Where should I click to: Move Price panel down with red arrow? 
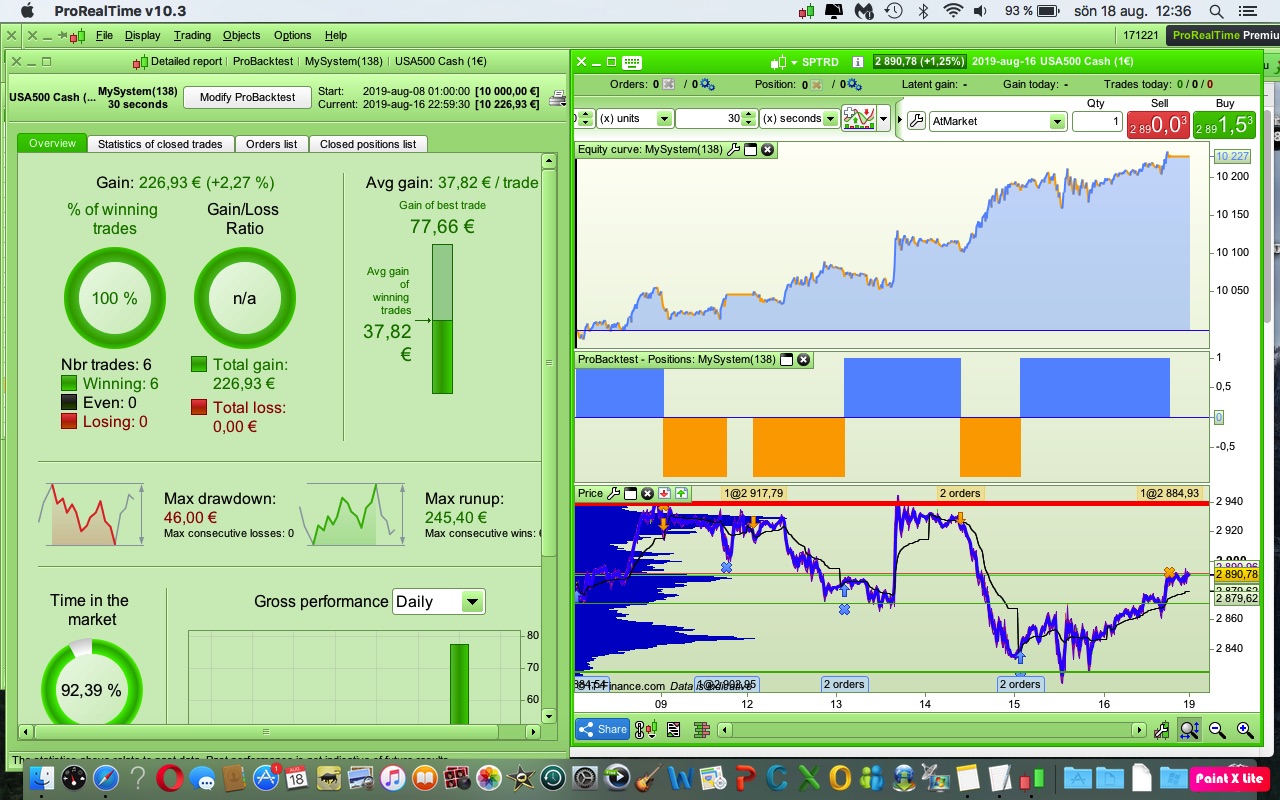point(664,493)
